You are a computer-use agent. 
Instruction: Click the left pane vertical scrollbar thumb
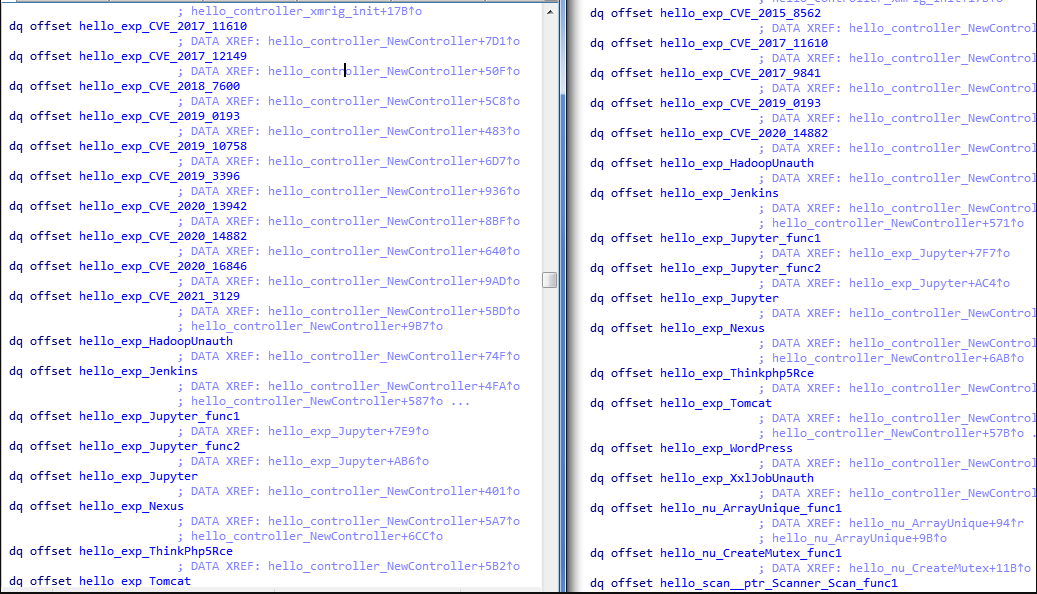[550, 280]
